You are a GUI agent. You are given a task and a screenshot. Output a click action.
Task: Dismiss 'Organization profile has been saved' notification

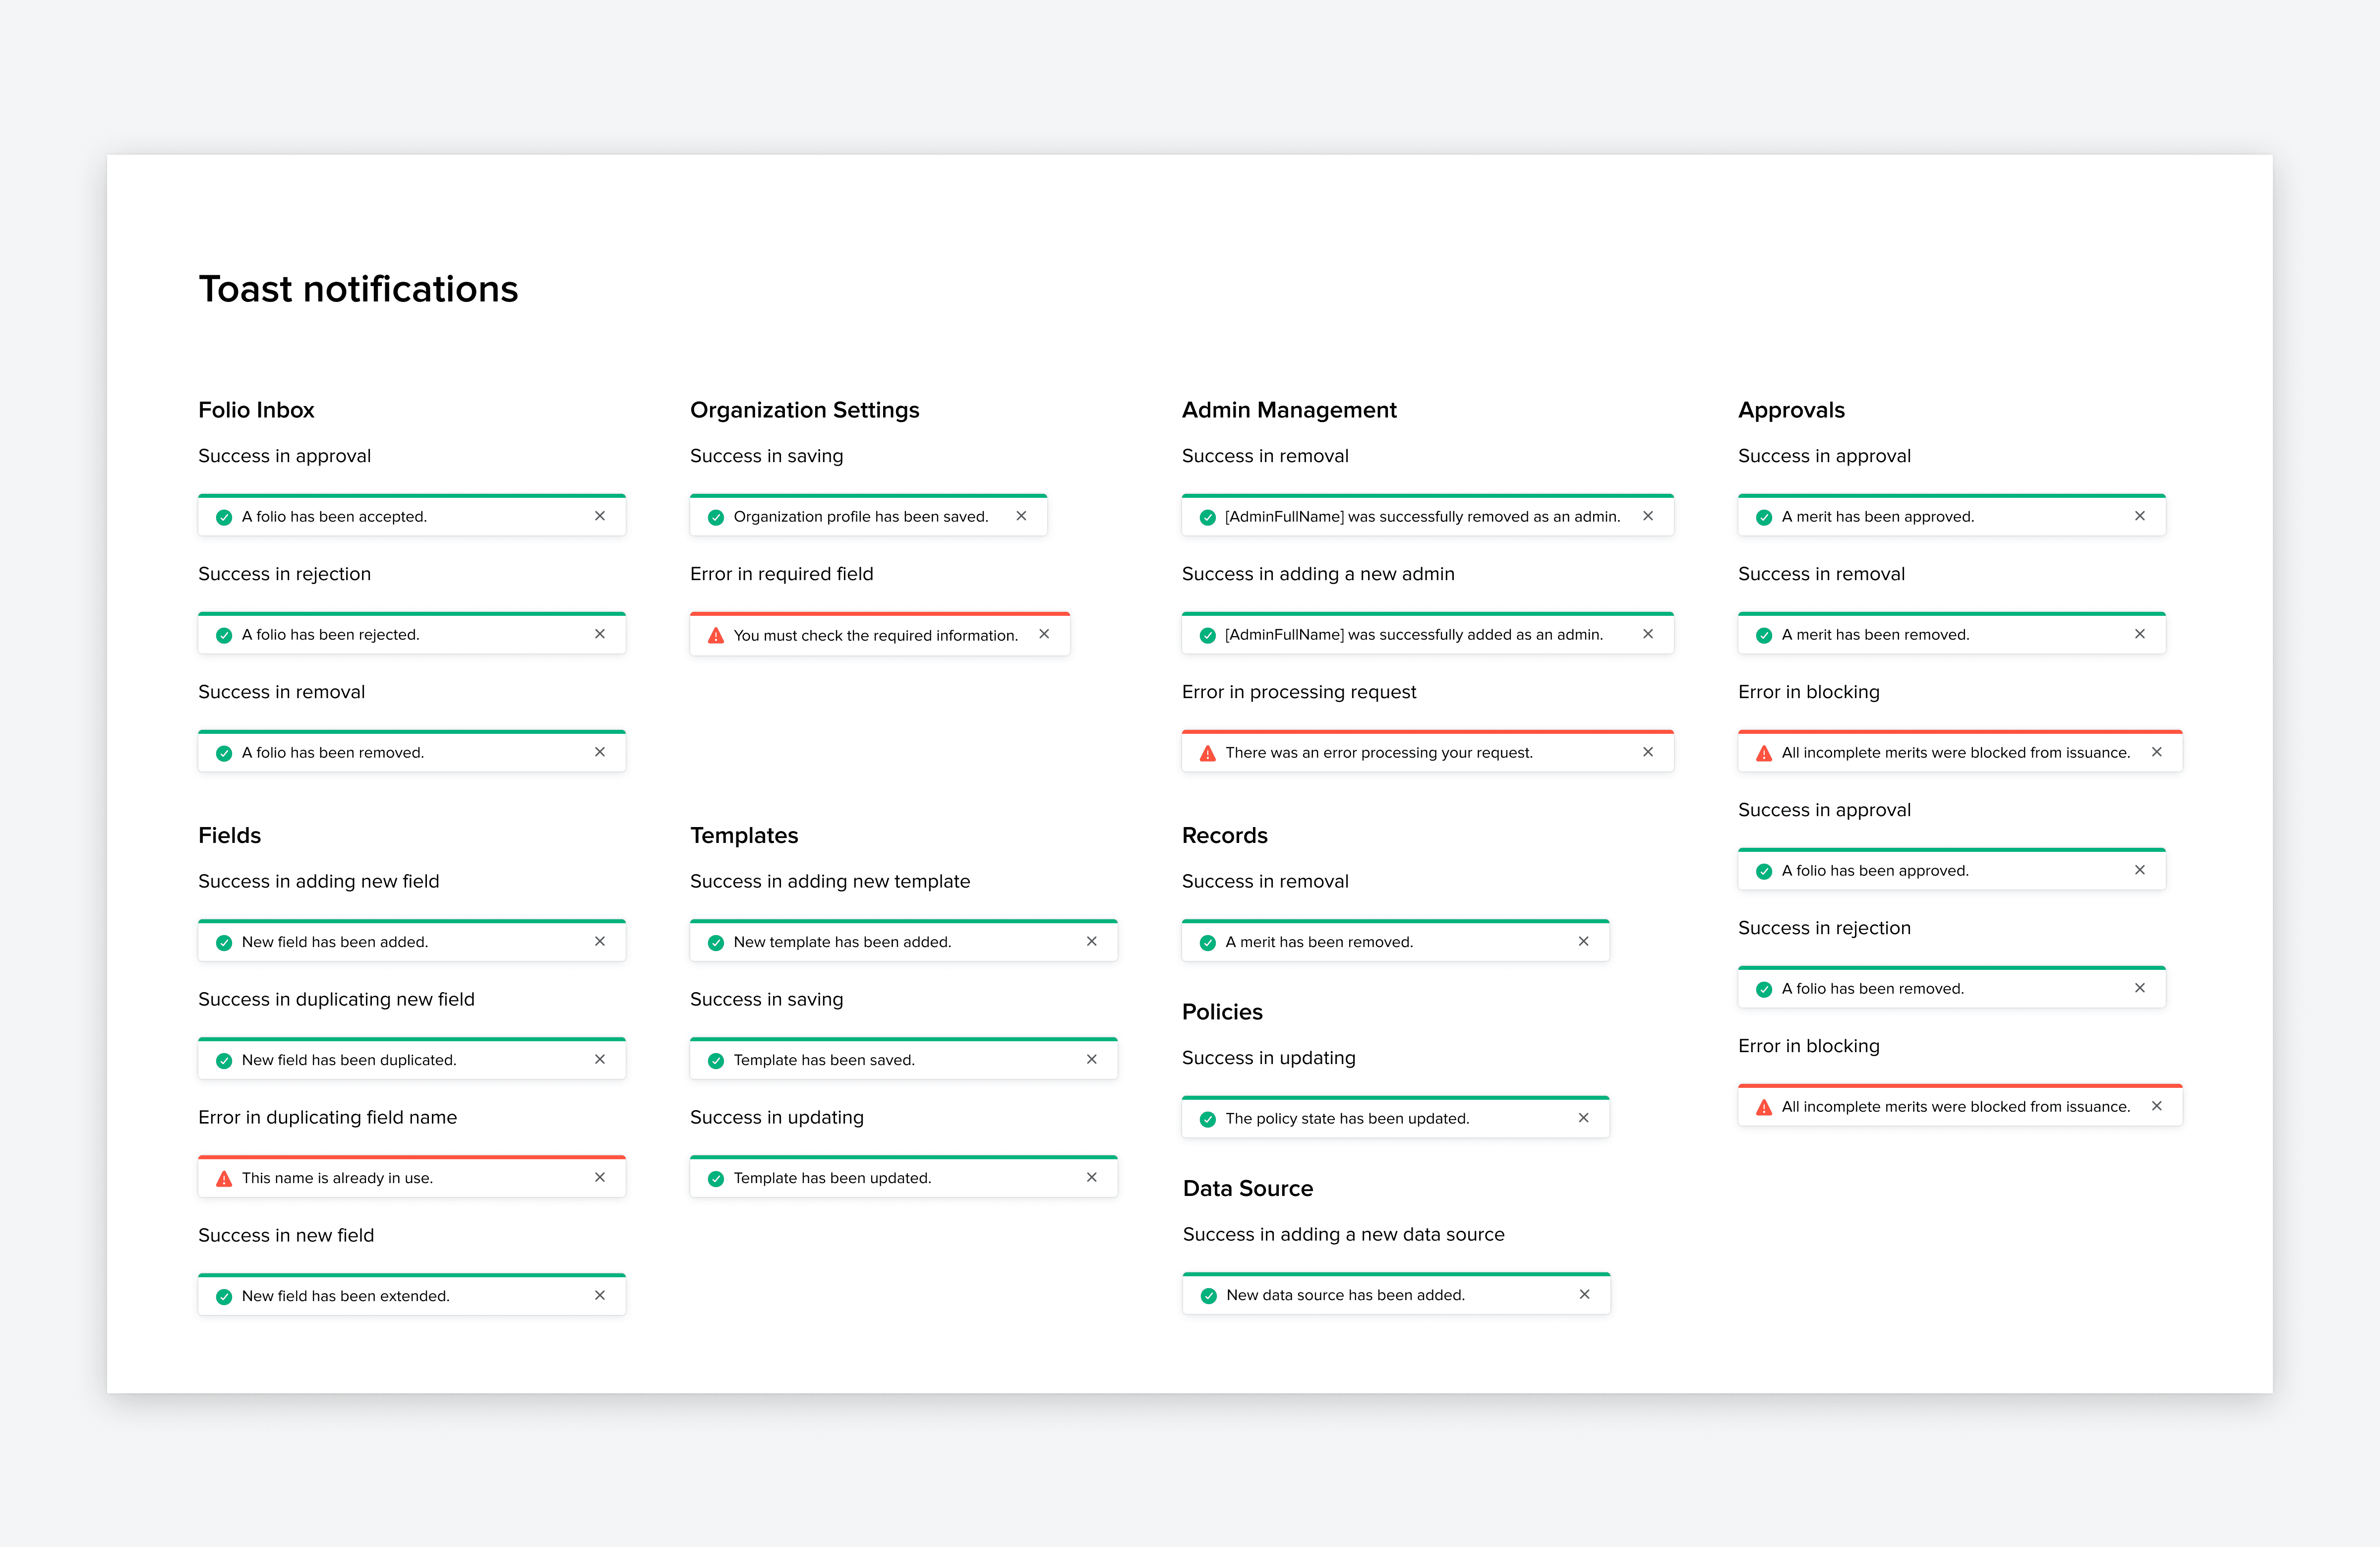1021,516
